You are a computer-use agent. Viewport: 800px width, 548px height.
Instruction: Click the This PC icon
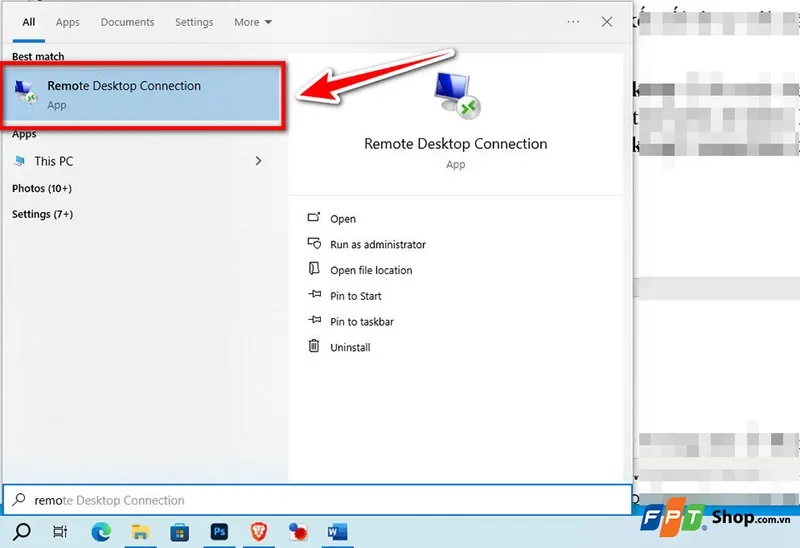click(x=19, y=161)
